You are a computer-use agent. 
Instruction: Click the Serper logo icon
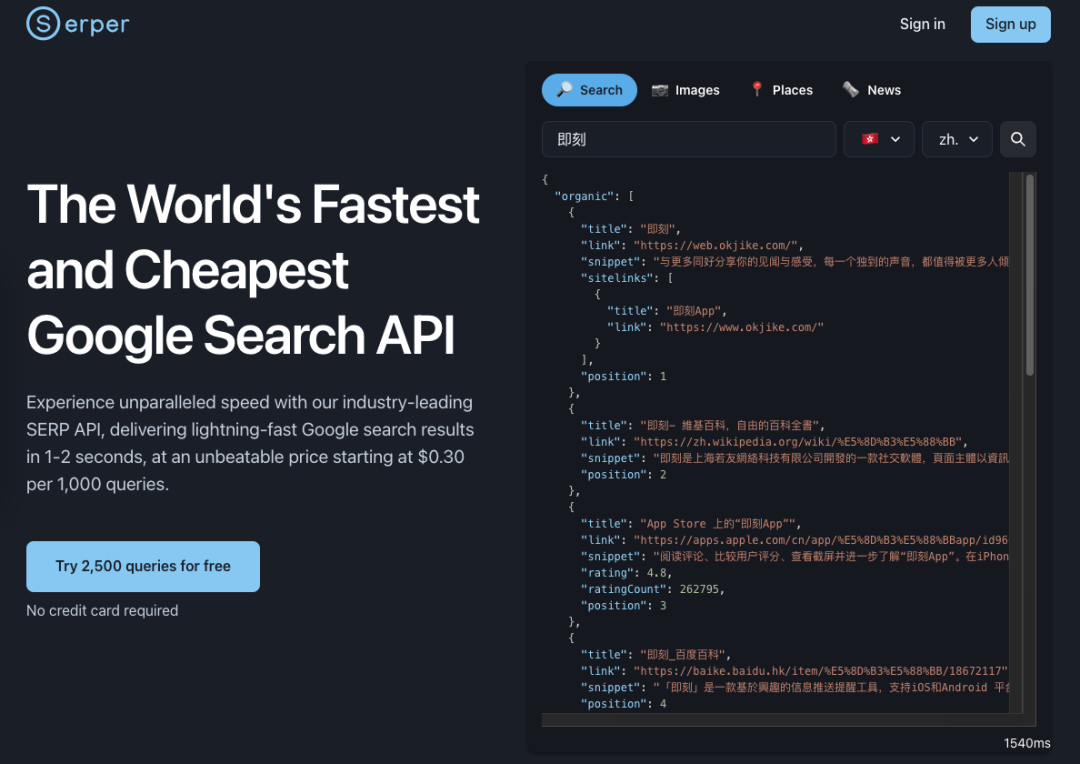coord(43,24)
